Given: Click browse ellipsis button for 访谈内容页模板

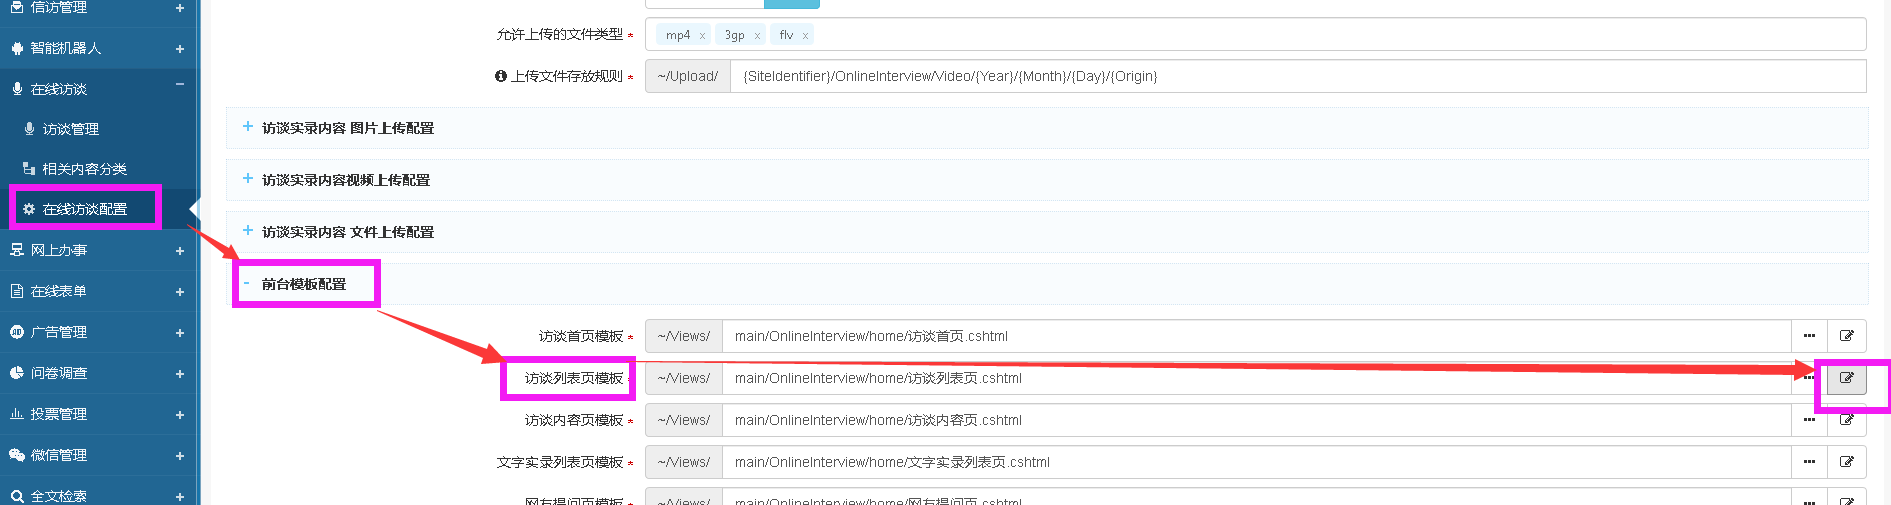Looking at the screenshot, I should click(x=1809, y=420).
